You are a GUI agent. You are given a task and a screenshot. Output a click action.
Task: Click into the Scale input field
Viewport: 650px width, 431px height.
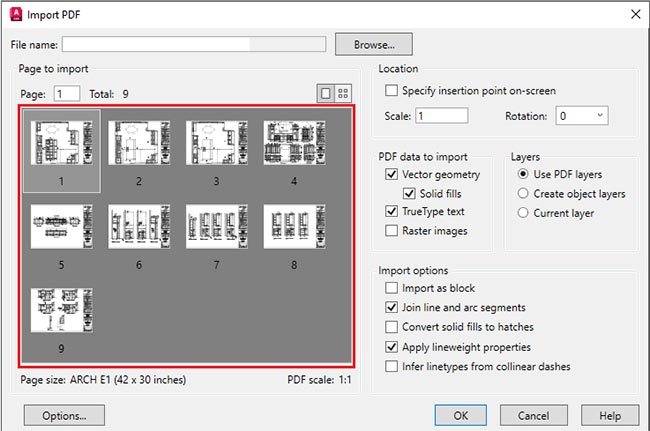click(x=441, y=116)
